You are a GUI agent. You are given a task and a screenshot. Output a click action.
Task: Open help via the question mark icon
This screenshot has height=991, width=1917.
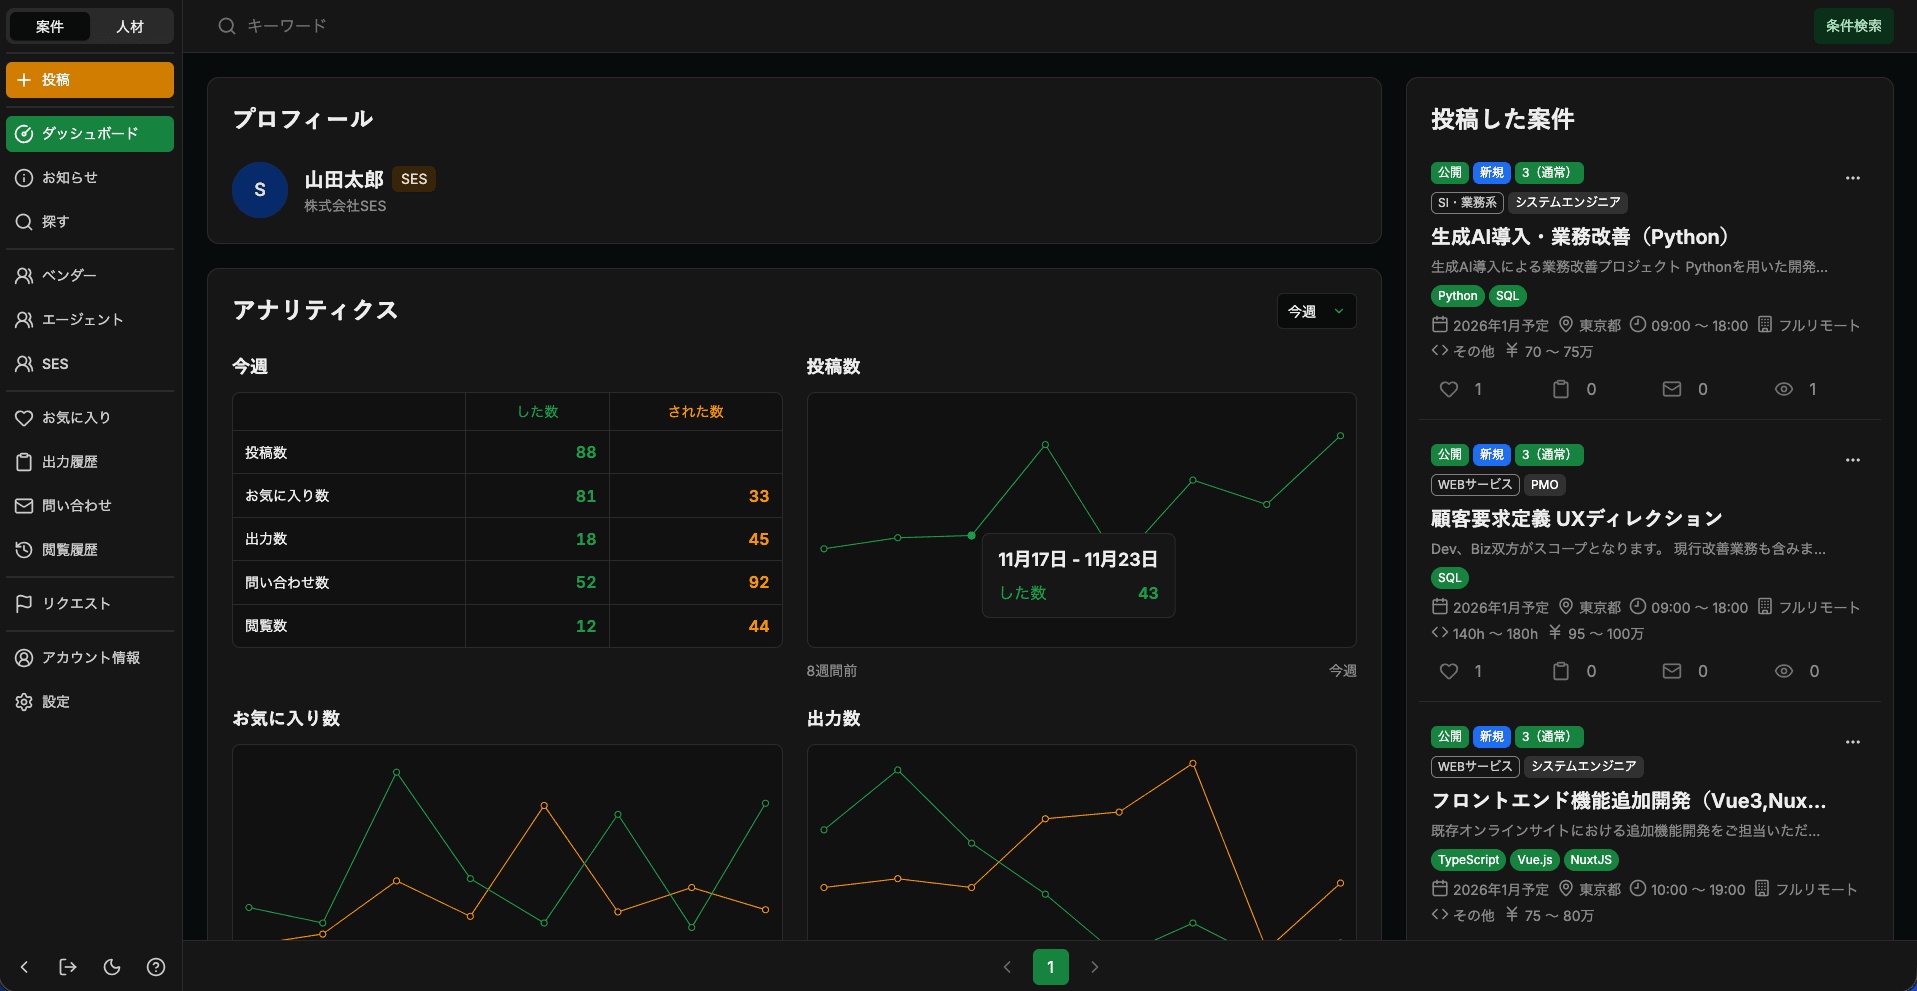coord(156,967)
